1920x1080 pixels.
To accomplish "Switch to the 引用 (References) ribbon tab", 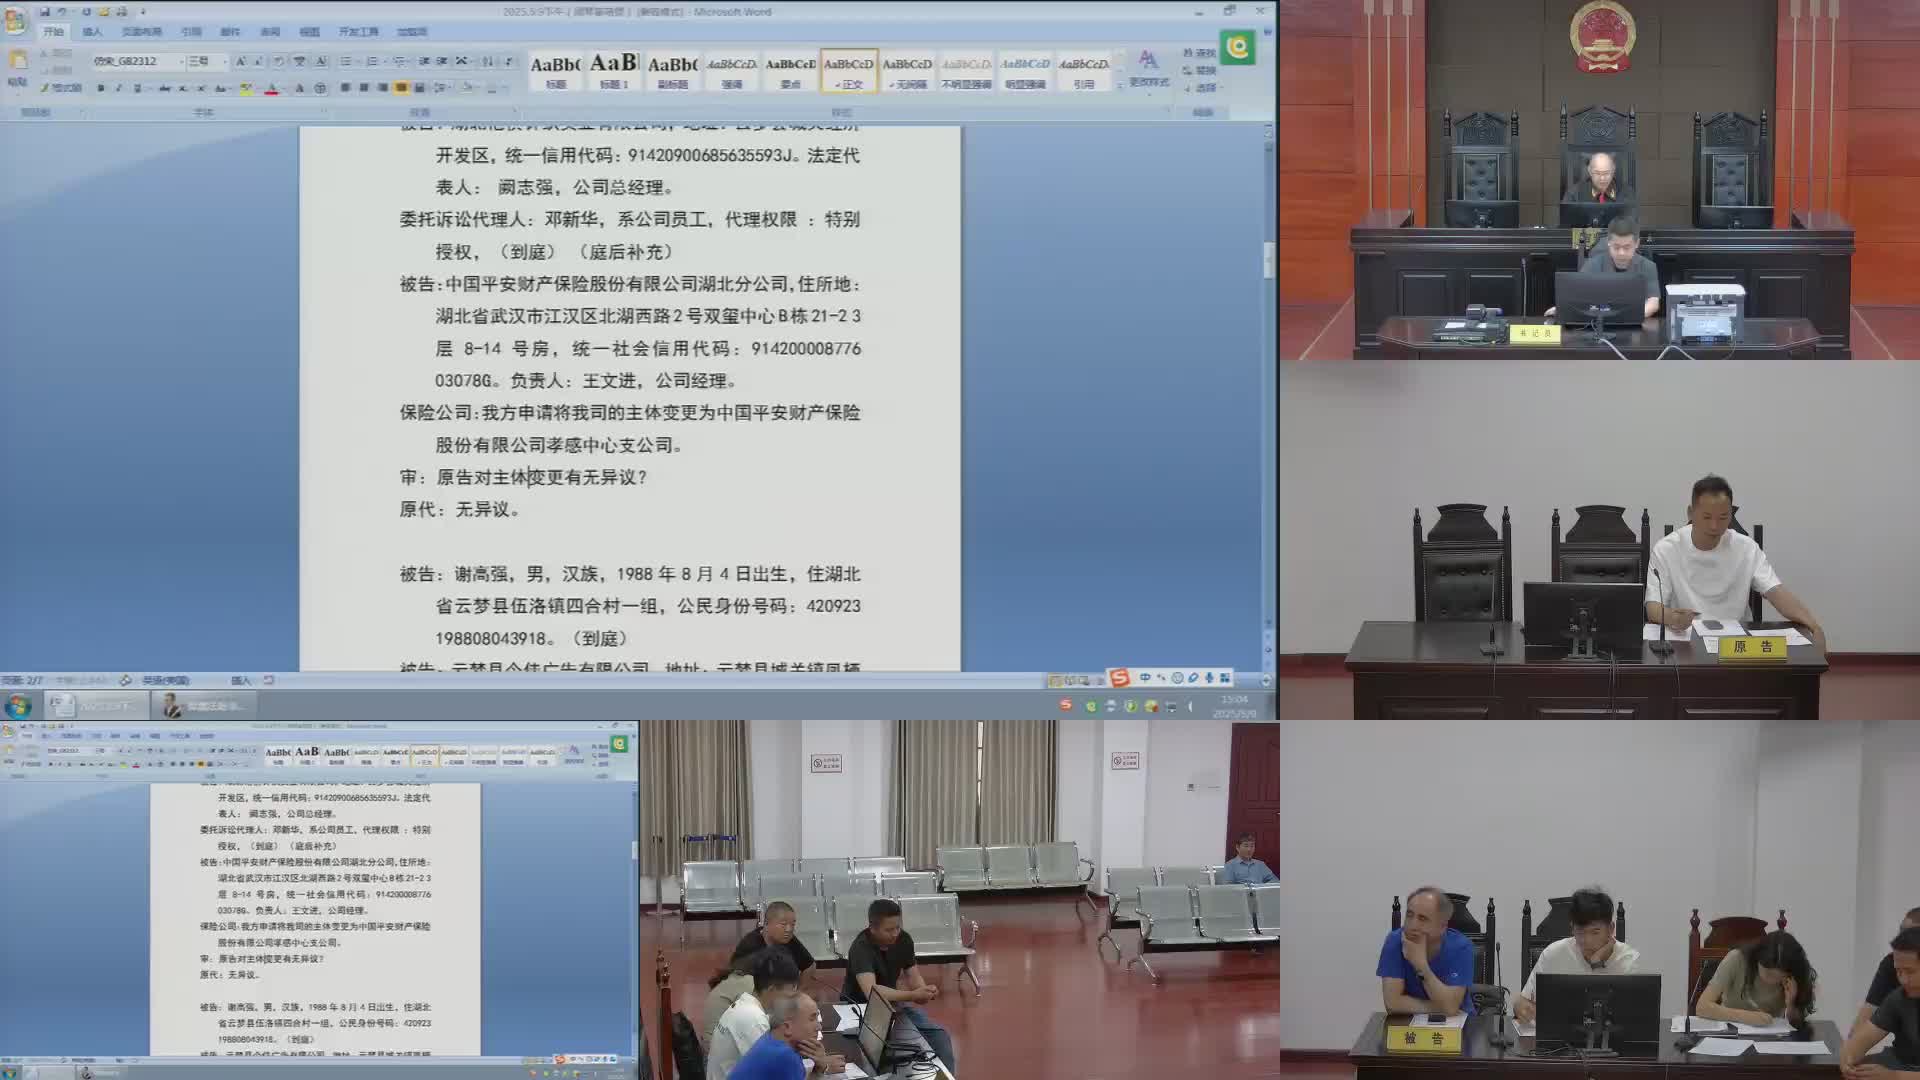I will click(191, 32).
